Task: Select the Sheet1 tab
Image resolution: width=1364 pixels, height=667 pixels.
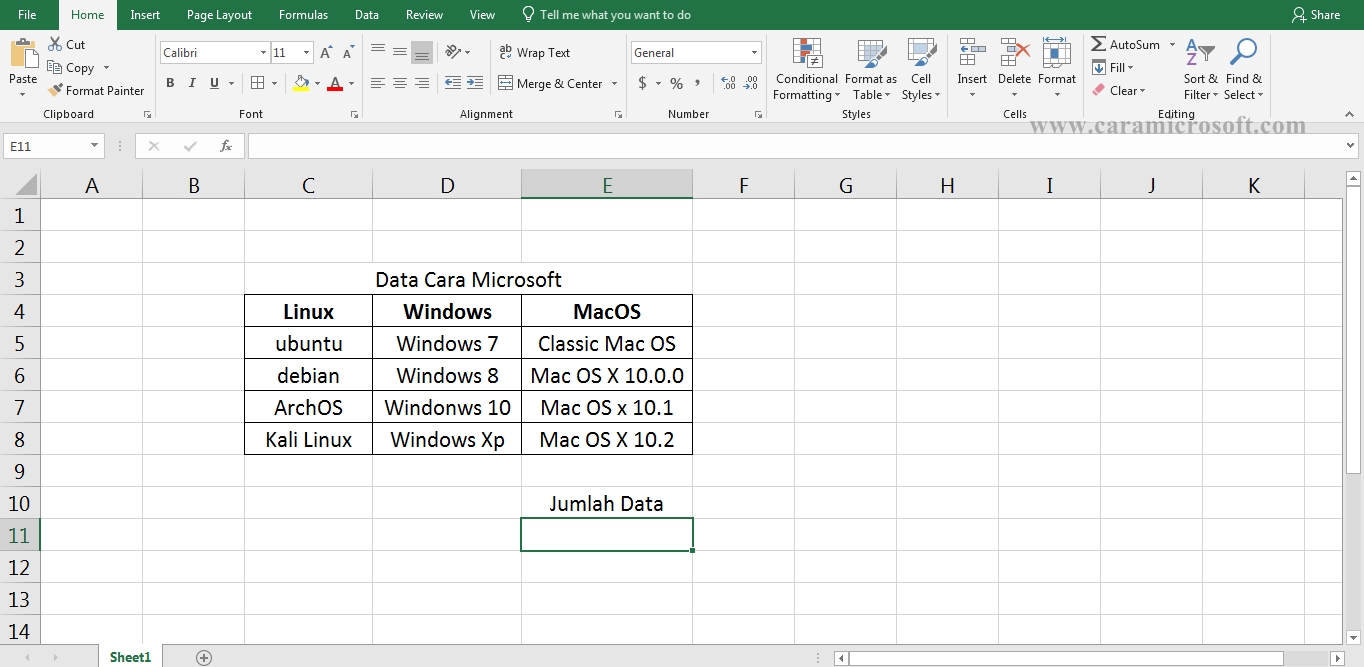Action: point(130,657)
